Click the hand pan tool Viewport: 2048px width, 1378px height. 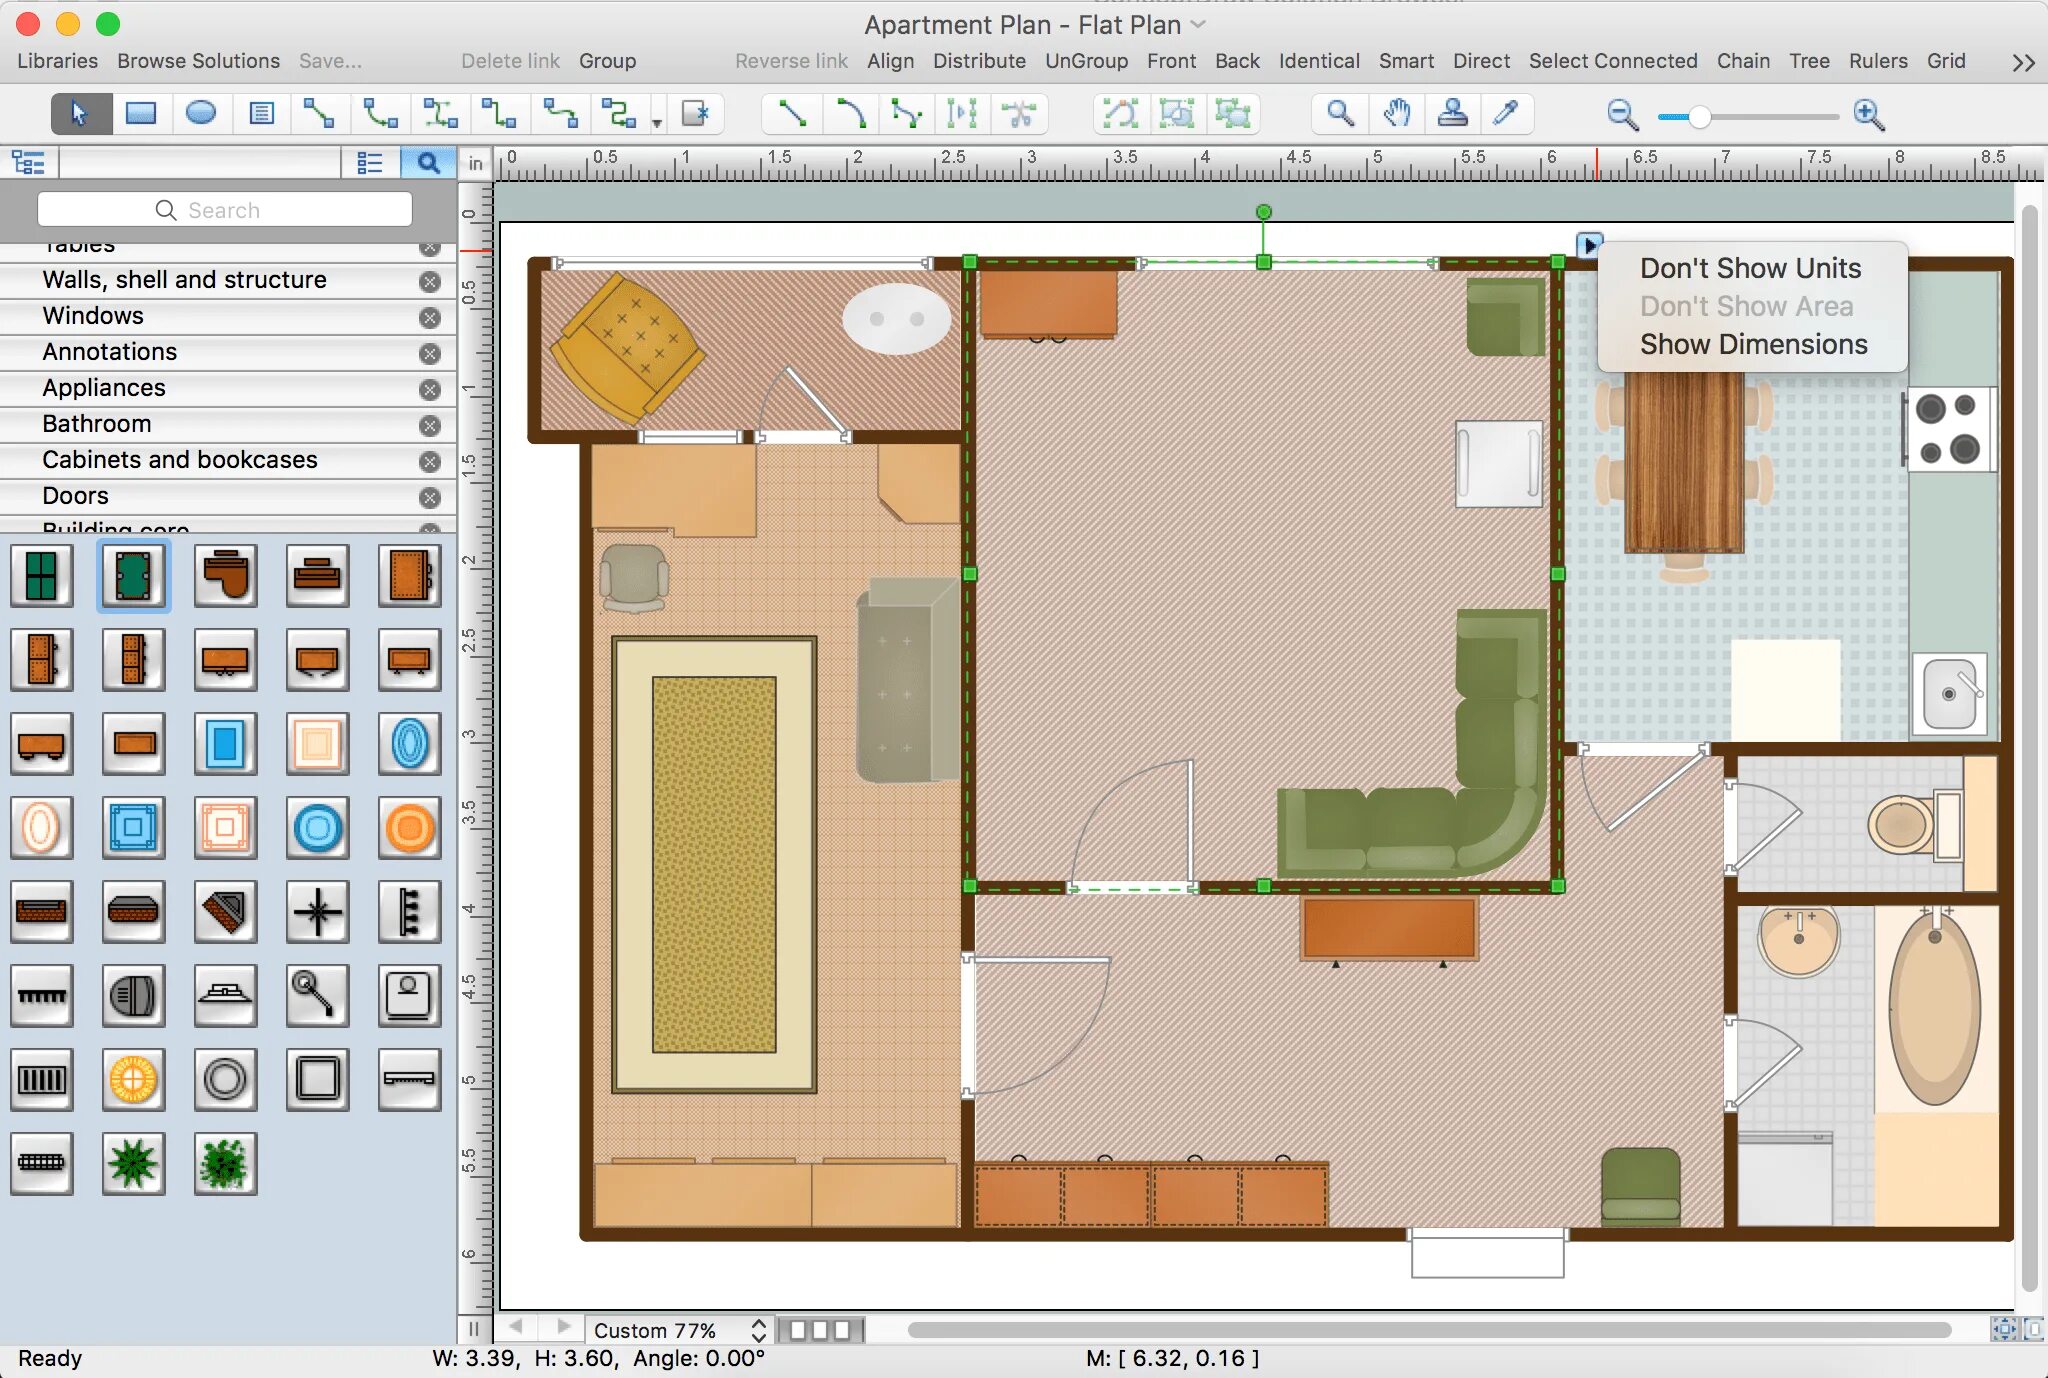[1395, 115]
